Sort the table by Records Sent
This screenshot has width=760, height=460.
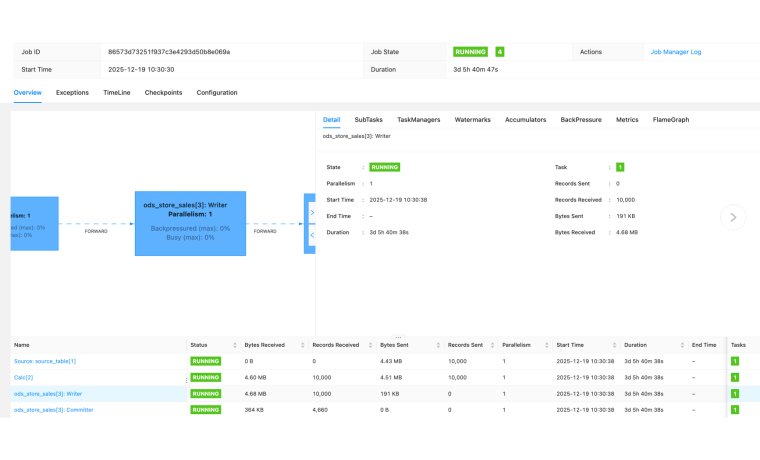click(x=493, y=345)
